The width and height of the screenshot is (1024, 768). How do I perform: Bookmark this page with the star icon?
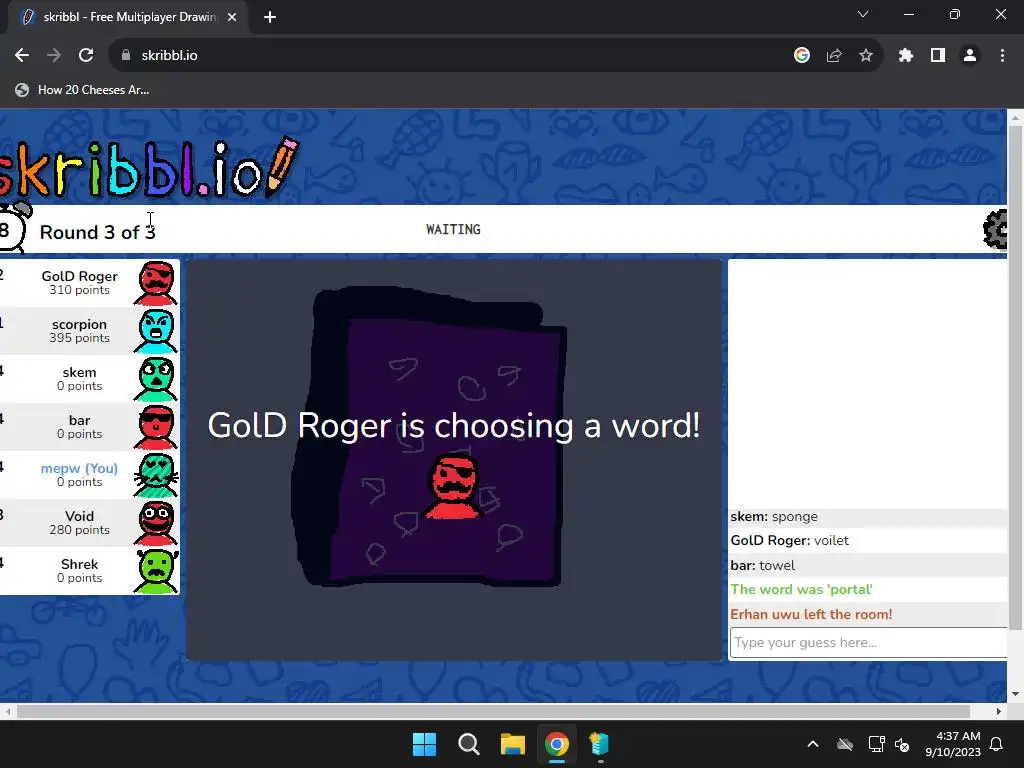point(866,56)
